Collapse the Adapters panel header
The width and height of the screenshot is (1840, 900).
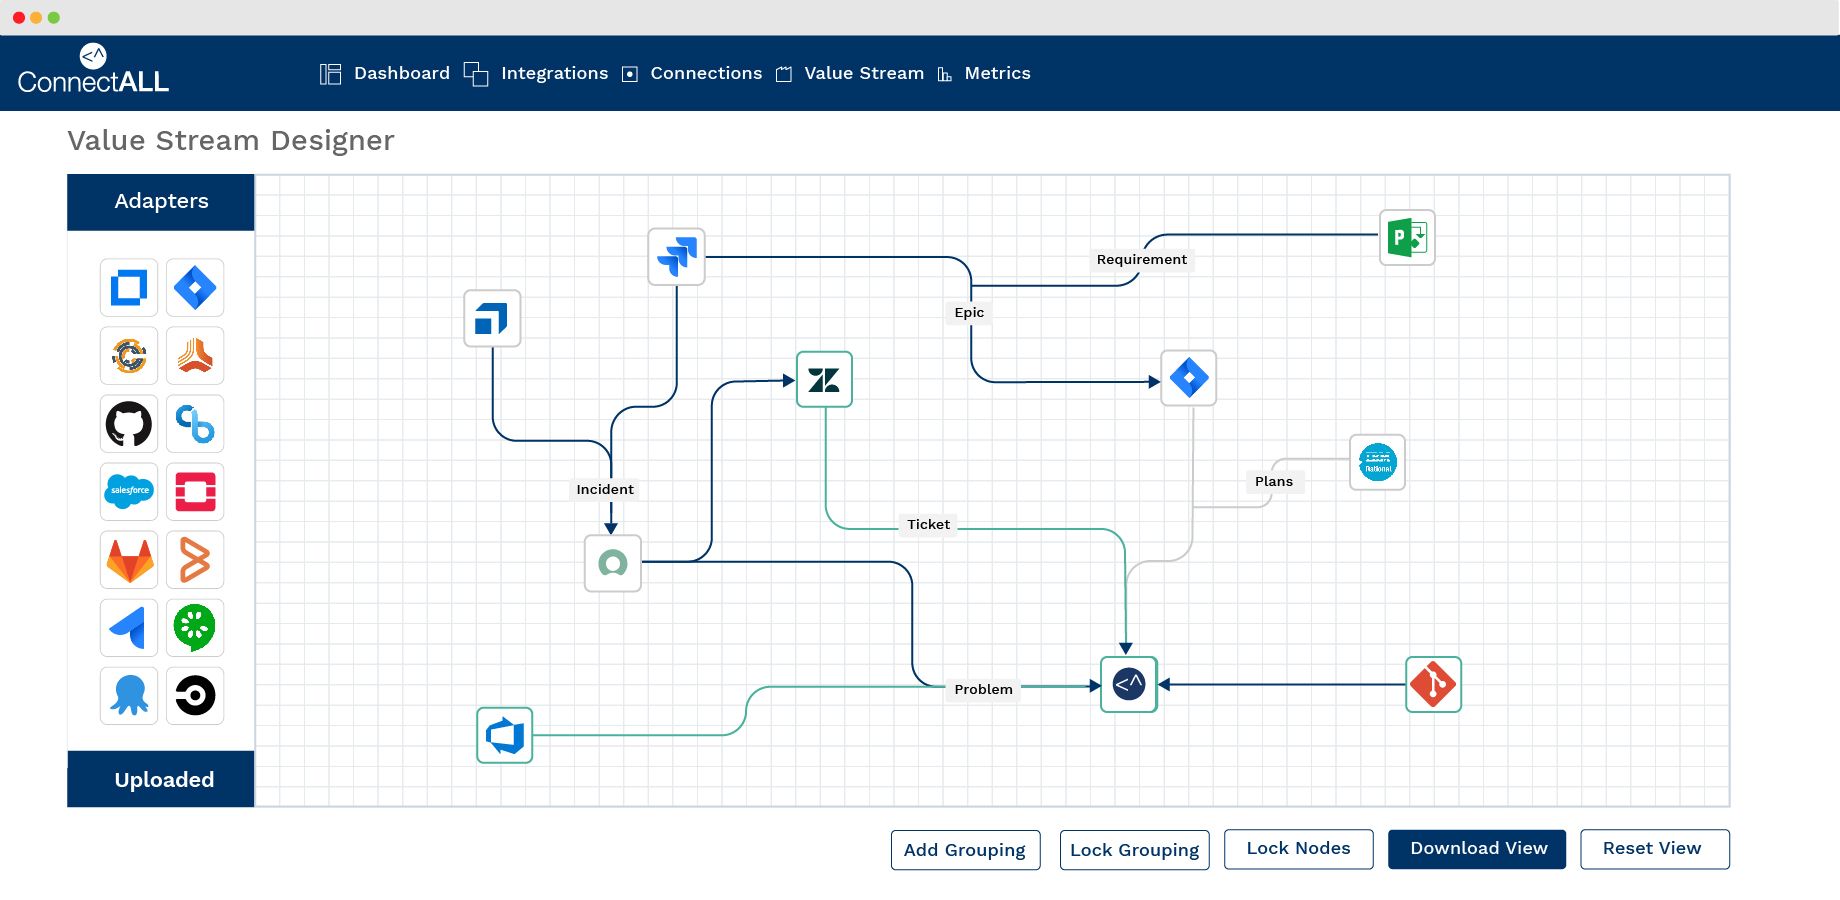161,202
